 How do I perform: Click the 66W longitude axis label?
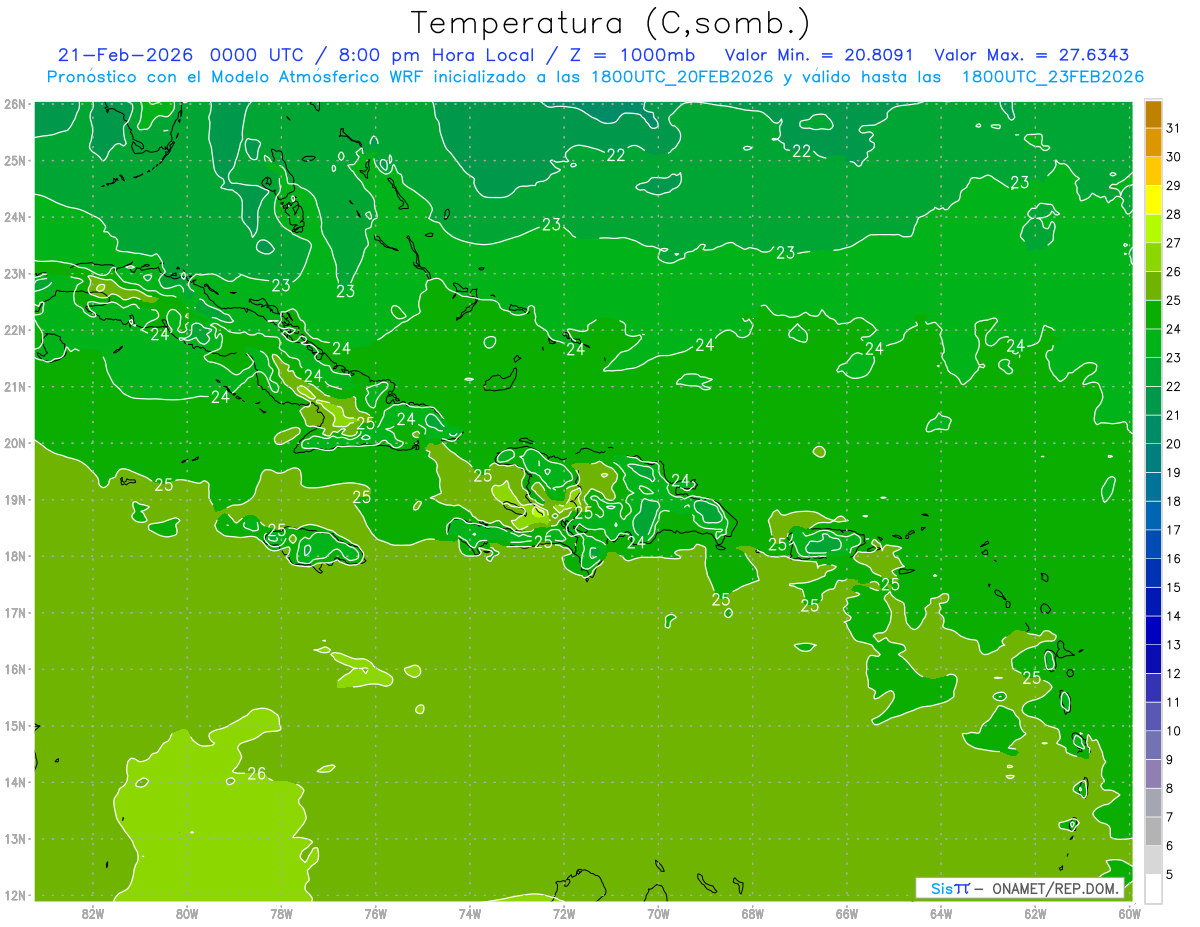click(847, 913)
